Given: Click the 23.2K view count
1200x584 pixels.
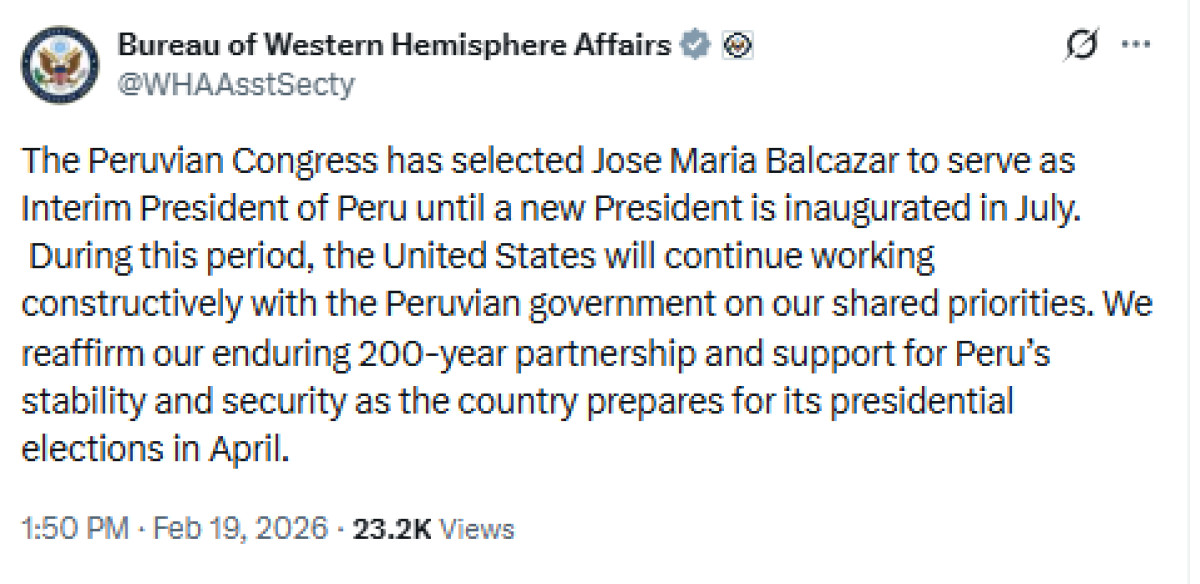Looking at the screenshot, I should [391, 527].
